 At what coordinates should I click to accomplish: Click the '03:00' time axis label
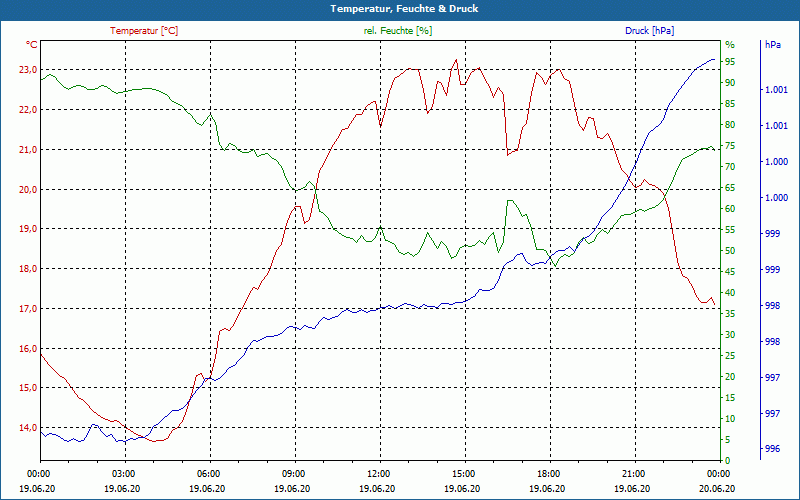122,474
